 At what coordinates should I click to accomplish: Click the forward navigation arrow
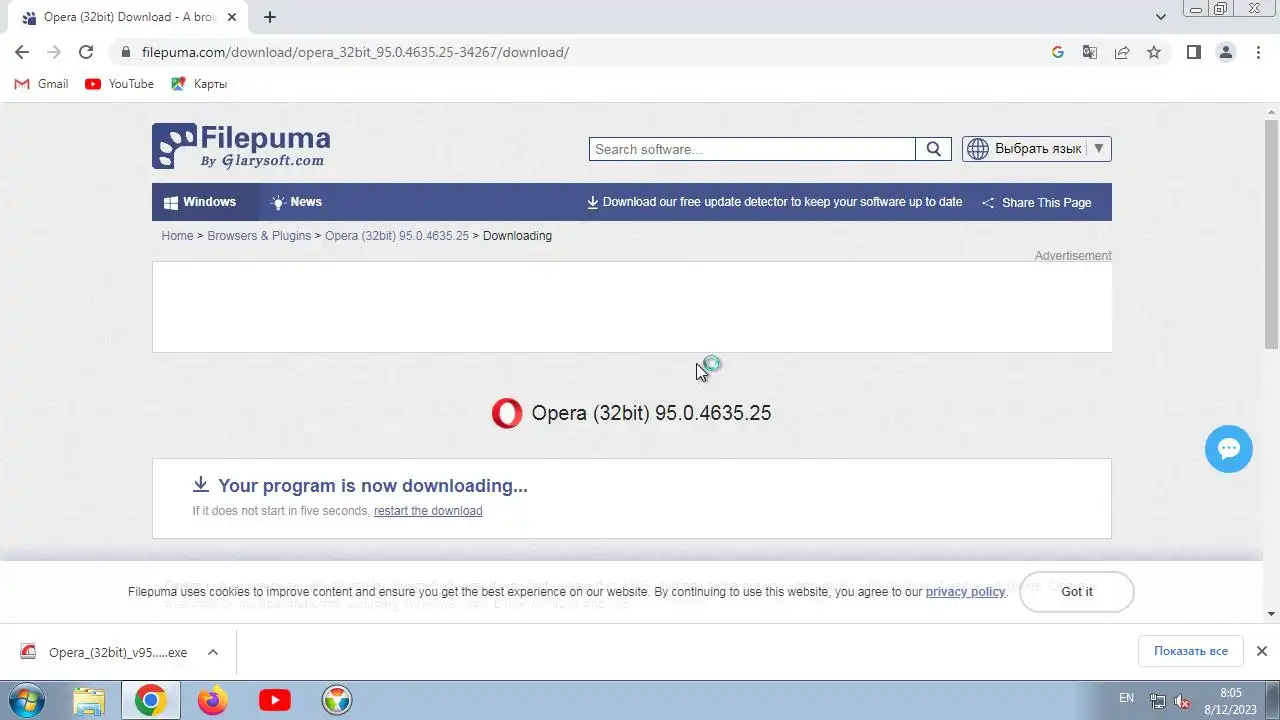coord(54,52)
